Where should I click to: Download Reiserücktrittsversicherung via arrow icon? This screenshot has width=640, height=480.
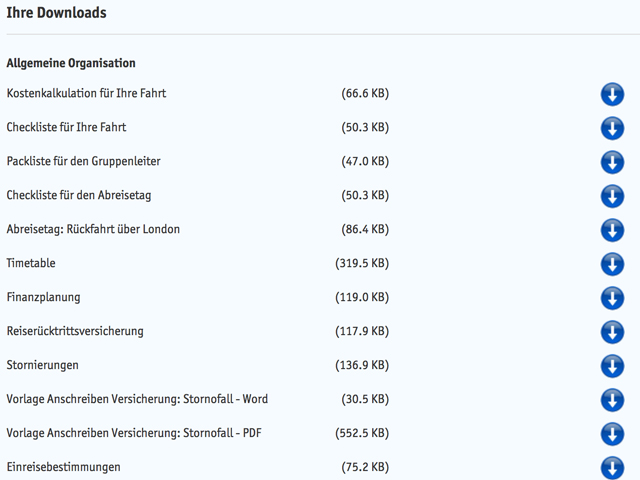(612, 332)
